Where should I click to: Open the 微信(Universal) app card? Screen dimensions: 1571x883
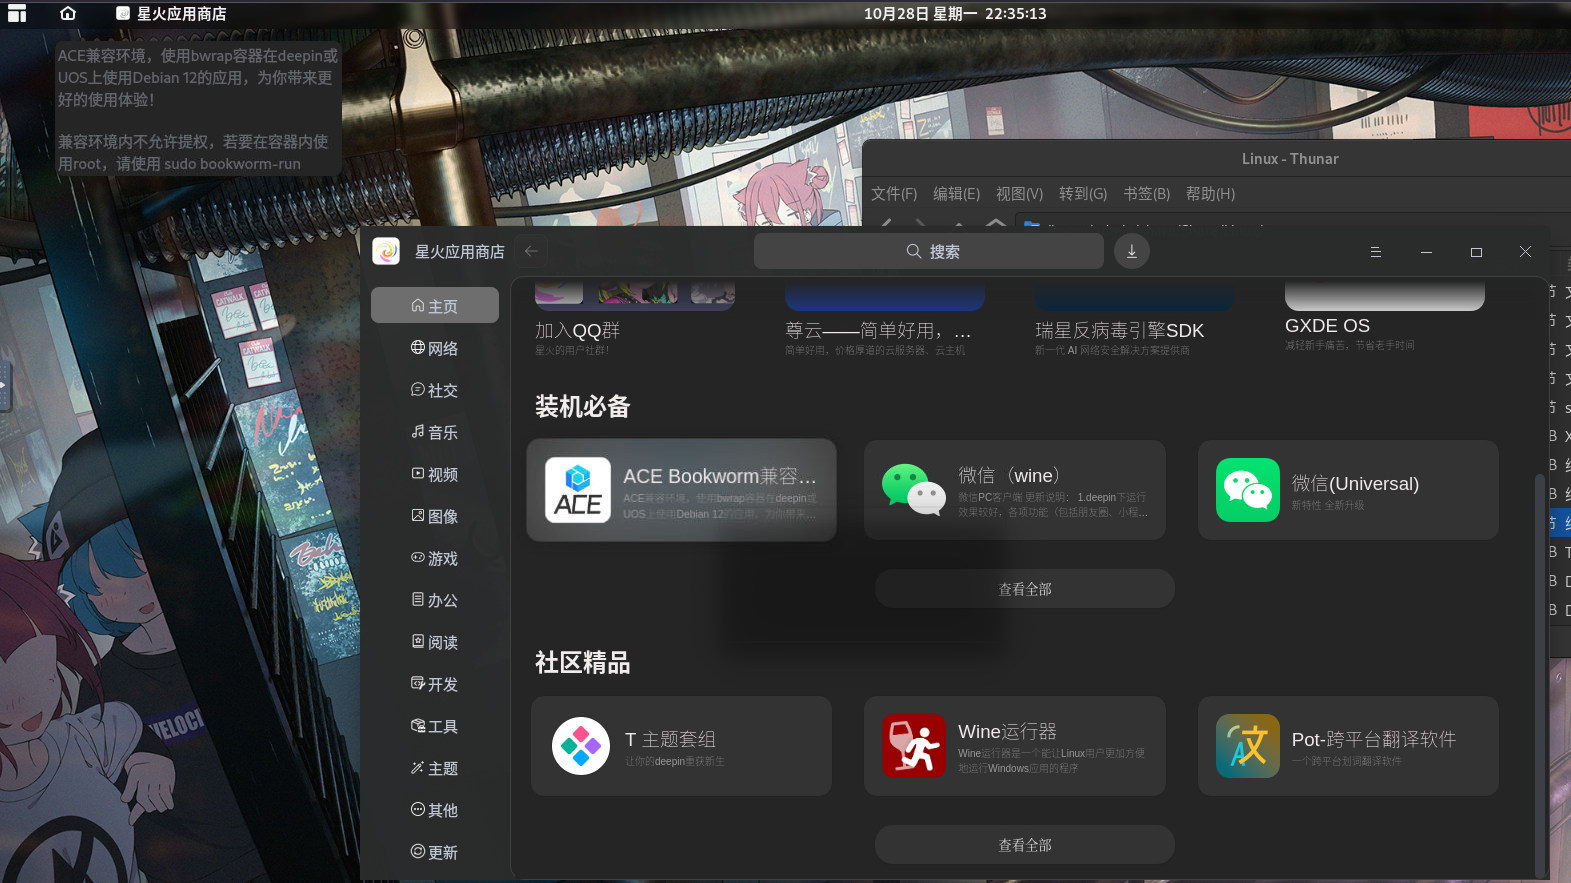(1348, 490)
